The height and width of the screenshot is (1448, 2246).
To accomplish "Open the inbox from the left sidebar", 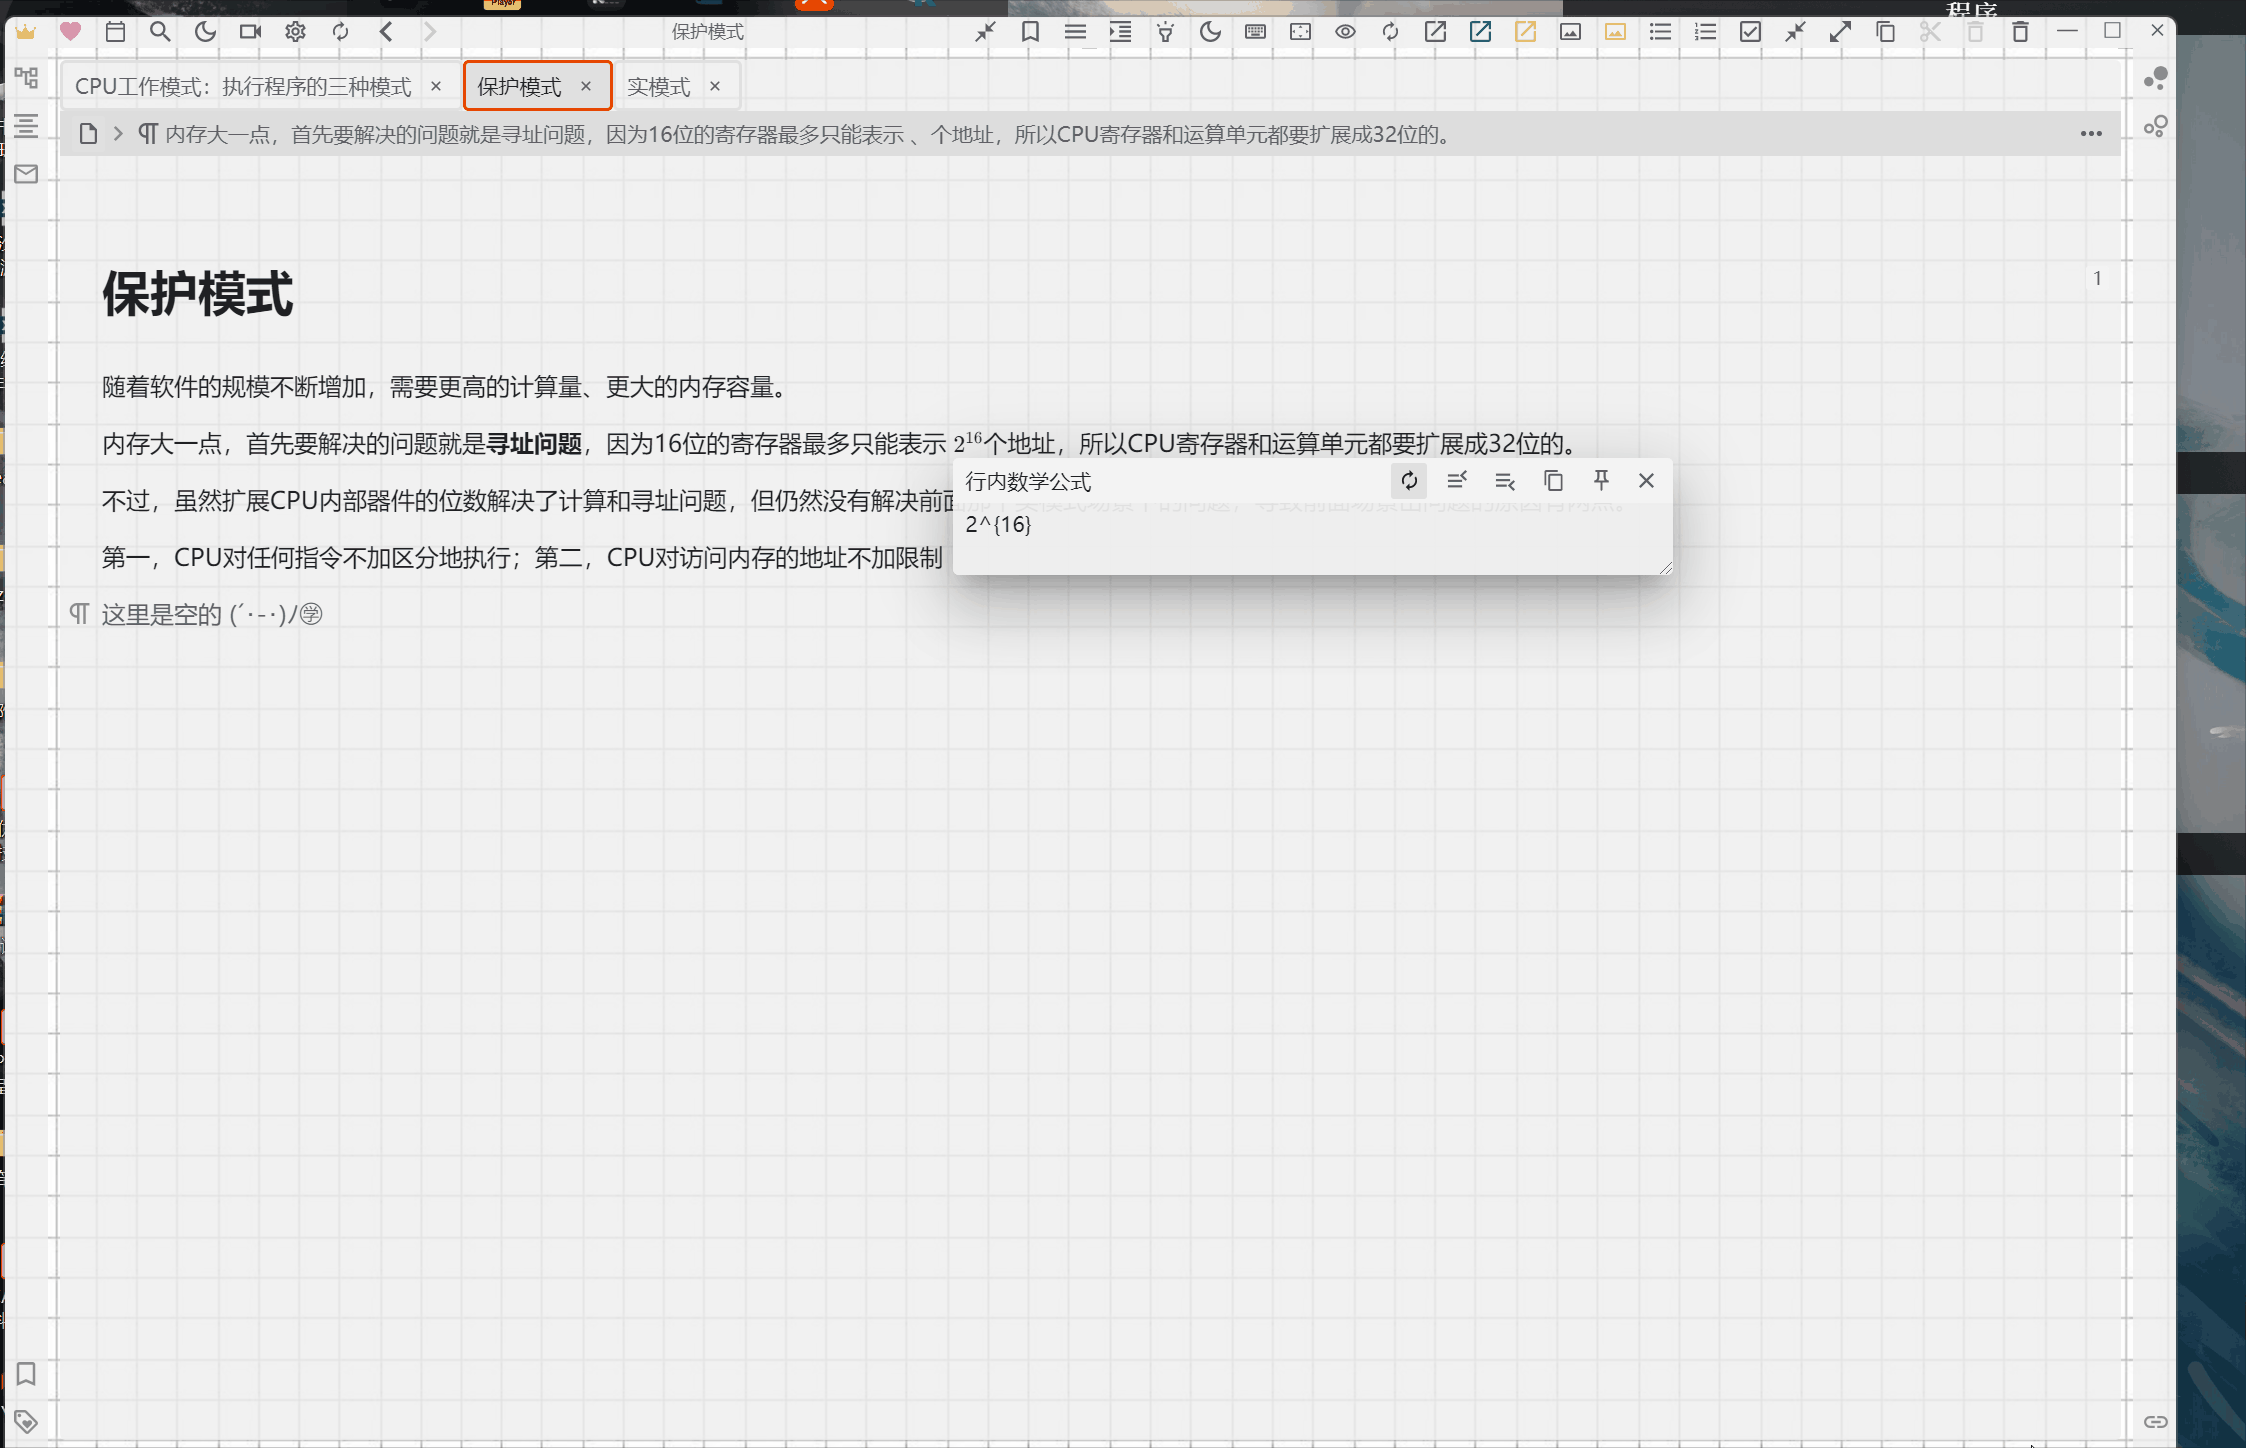I will click(x=26, y=174).
